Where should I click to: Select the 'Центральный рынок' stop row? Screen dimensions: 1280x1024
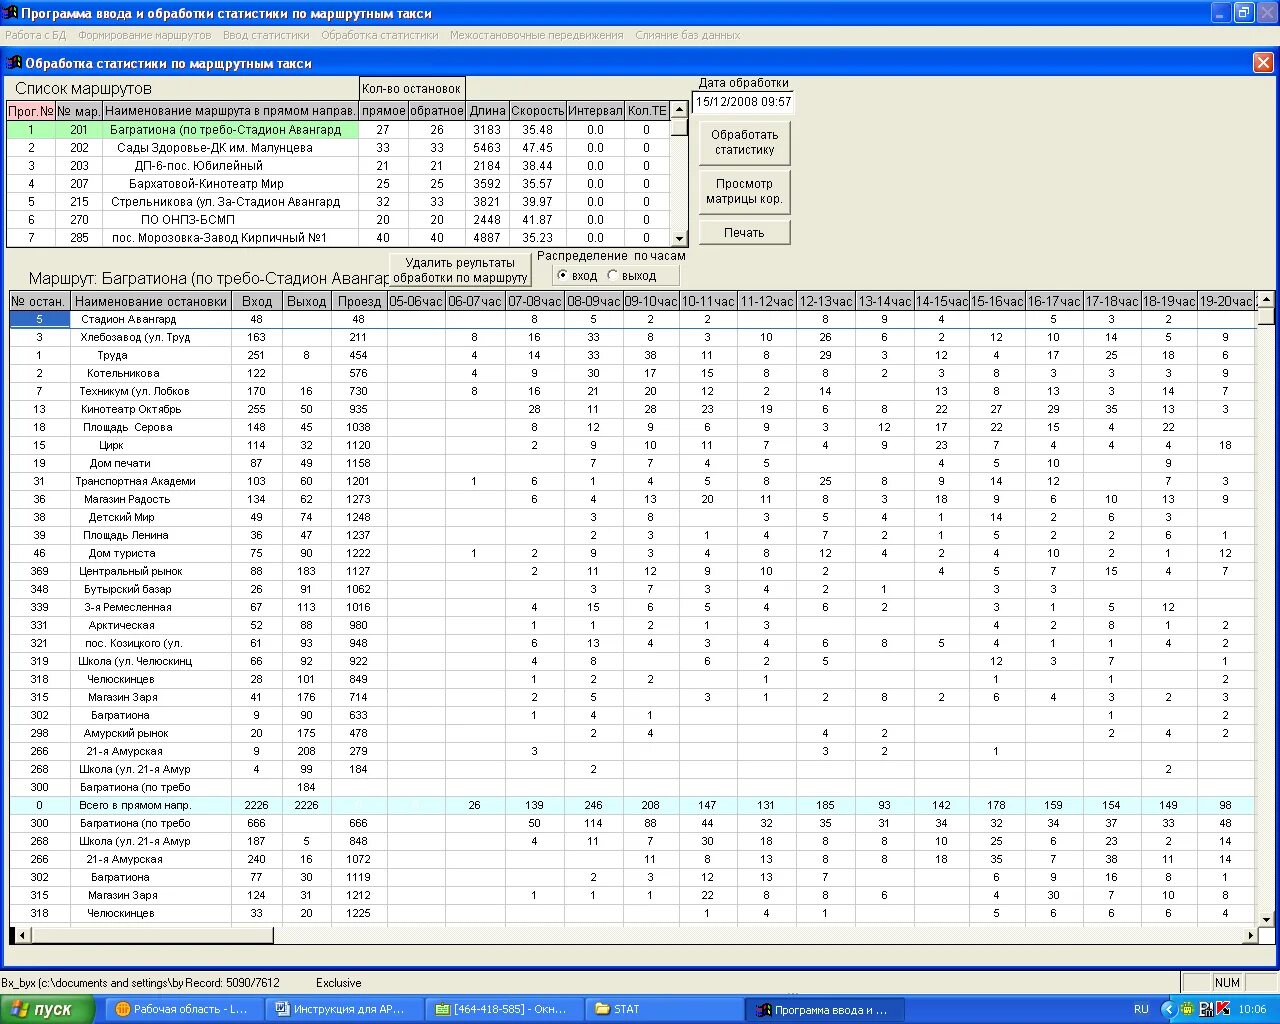[633, 571]
